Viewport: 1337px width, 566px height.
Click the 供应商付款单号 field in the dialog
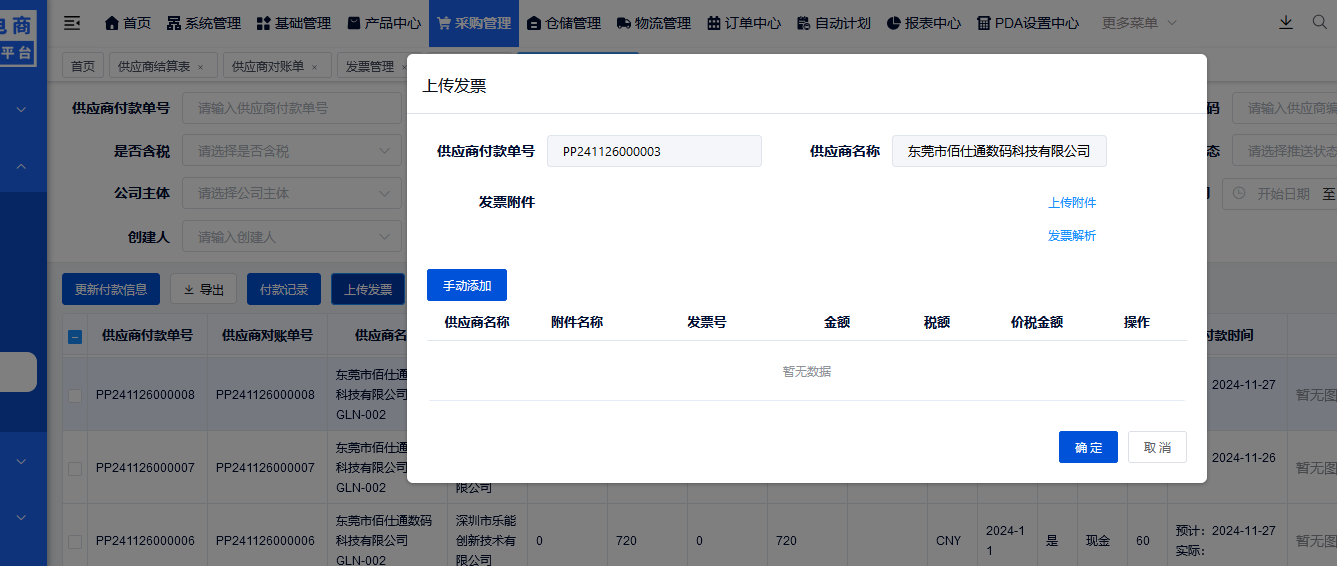click(654, 151)
